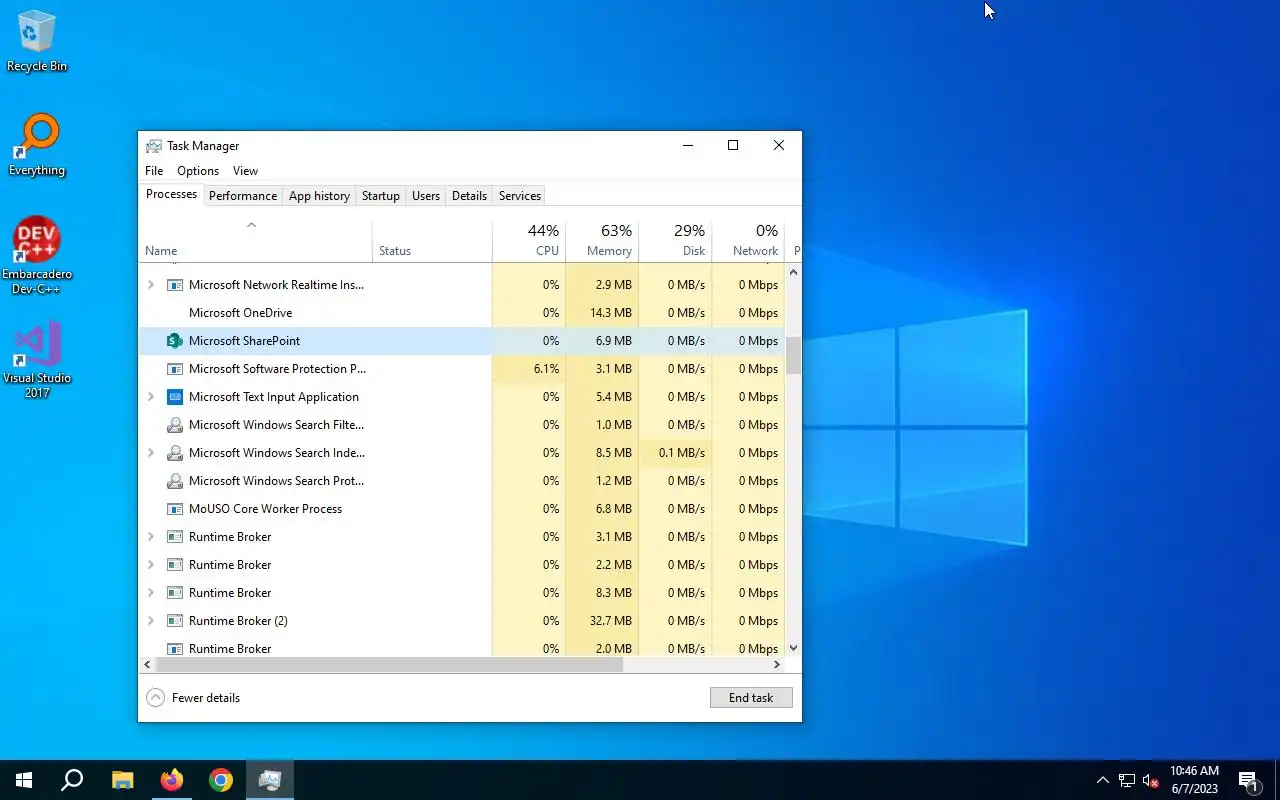1280x800 pixels.
Task: Switch to the Users tab
Action: (426, 196)
